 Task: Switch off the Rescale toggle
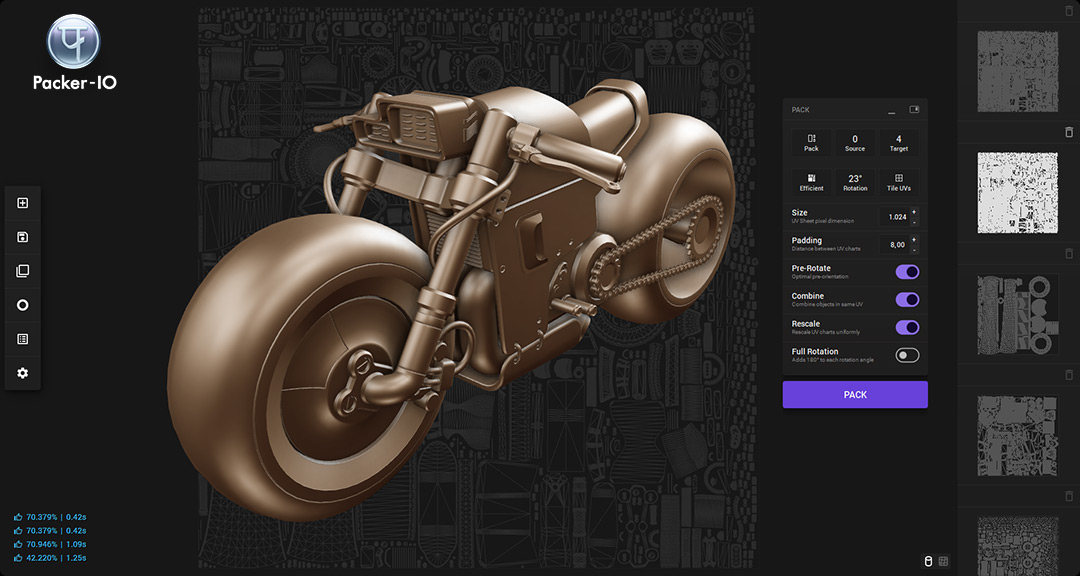(907, 327)
